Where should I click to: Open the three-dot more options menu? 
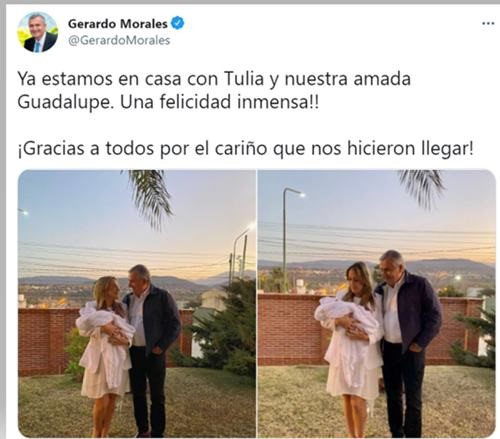pos(488,24)
